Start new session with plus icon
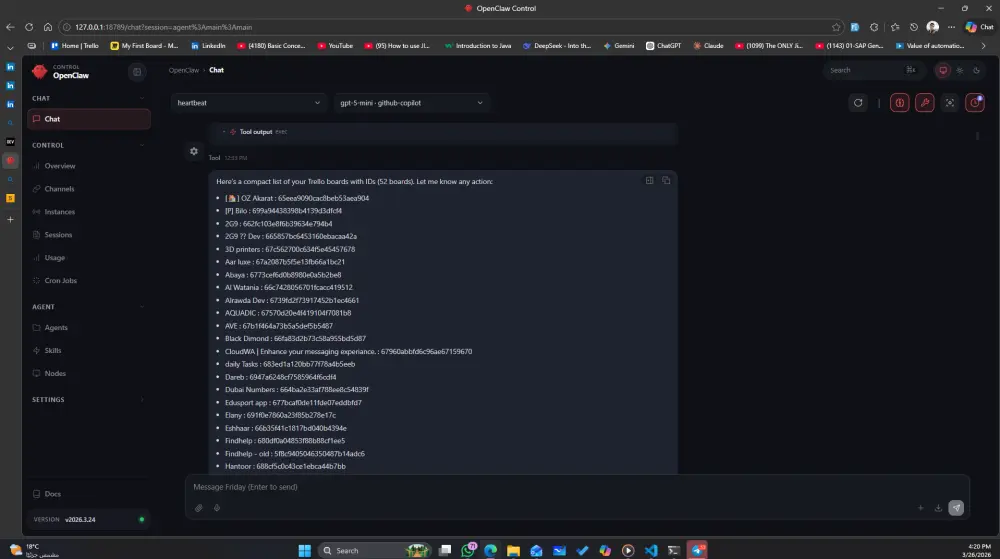This screenshot has width=1000, height=559. coord(920,508)
